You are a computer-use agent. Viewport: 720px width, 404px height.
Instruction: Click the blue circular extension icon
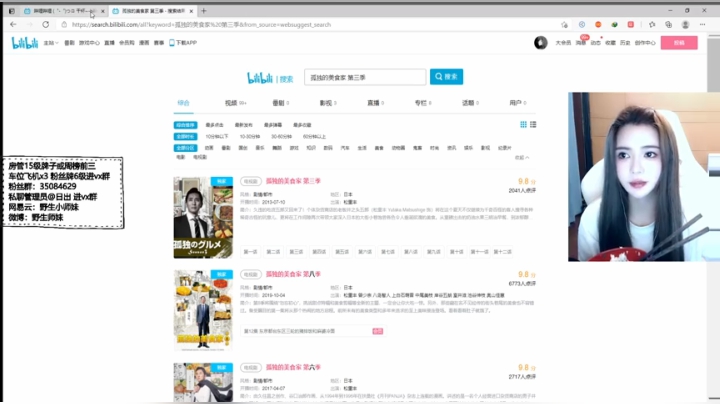(582, 25)
